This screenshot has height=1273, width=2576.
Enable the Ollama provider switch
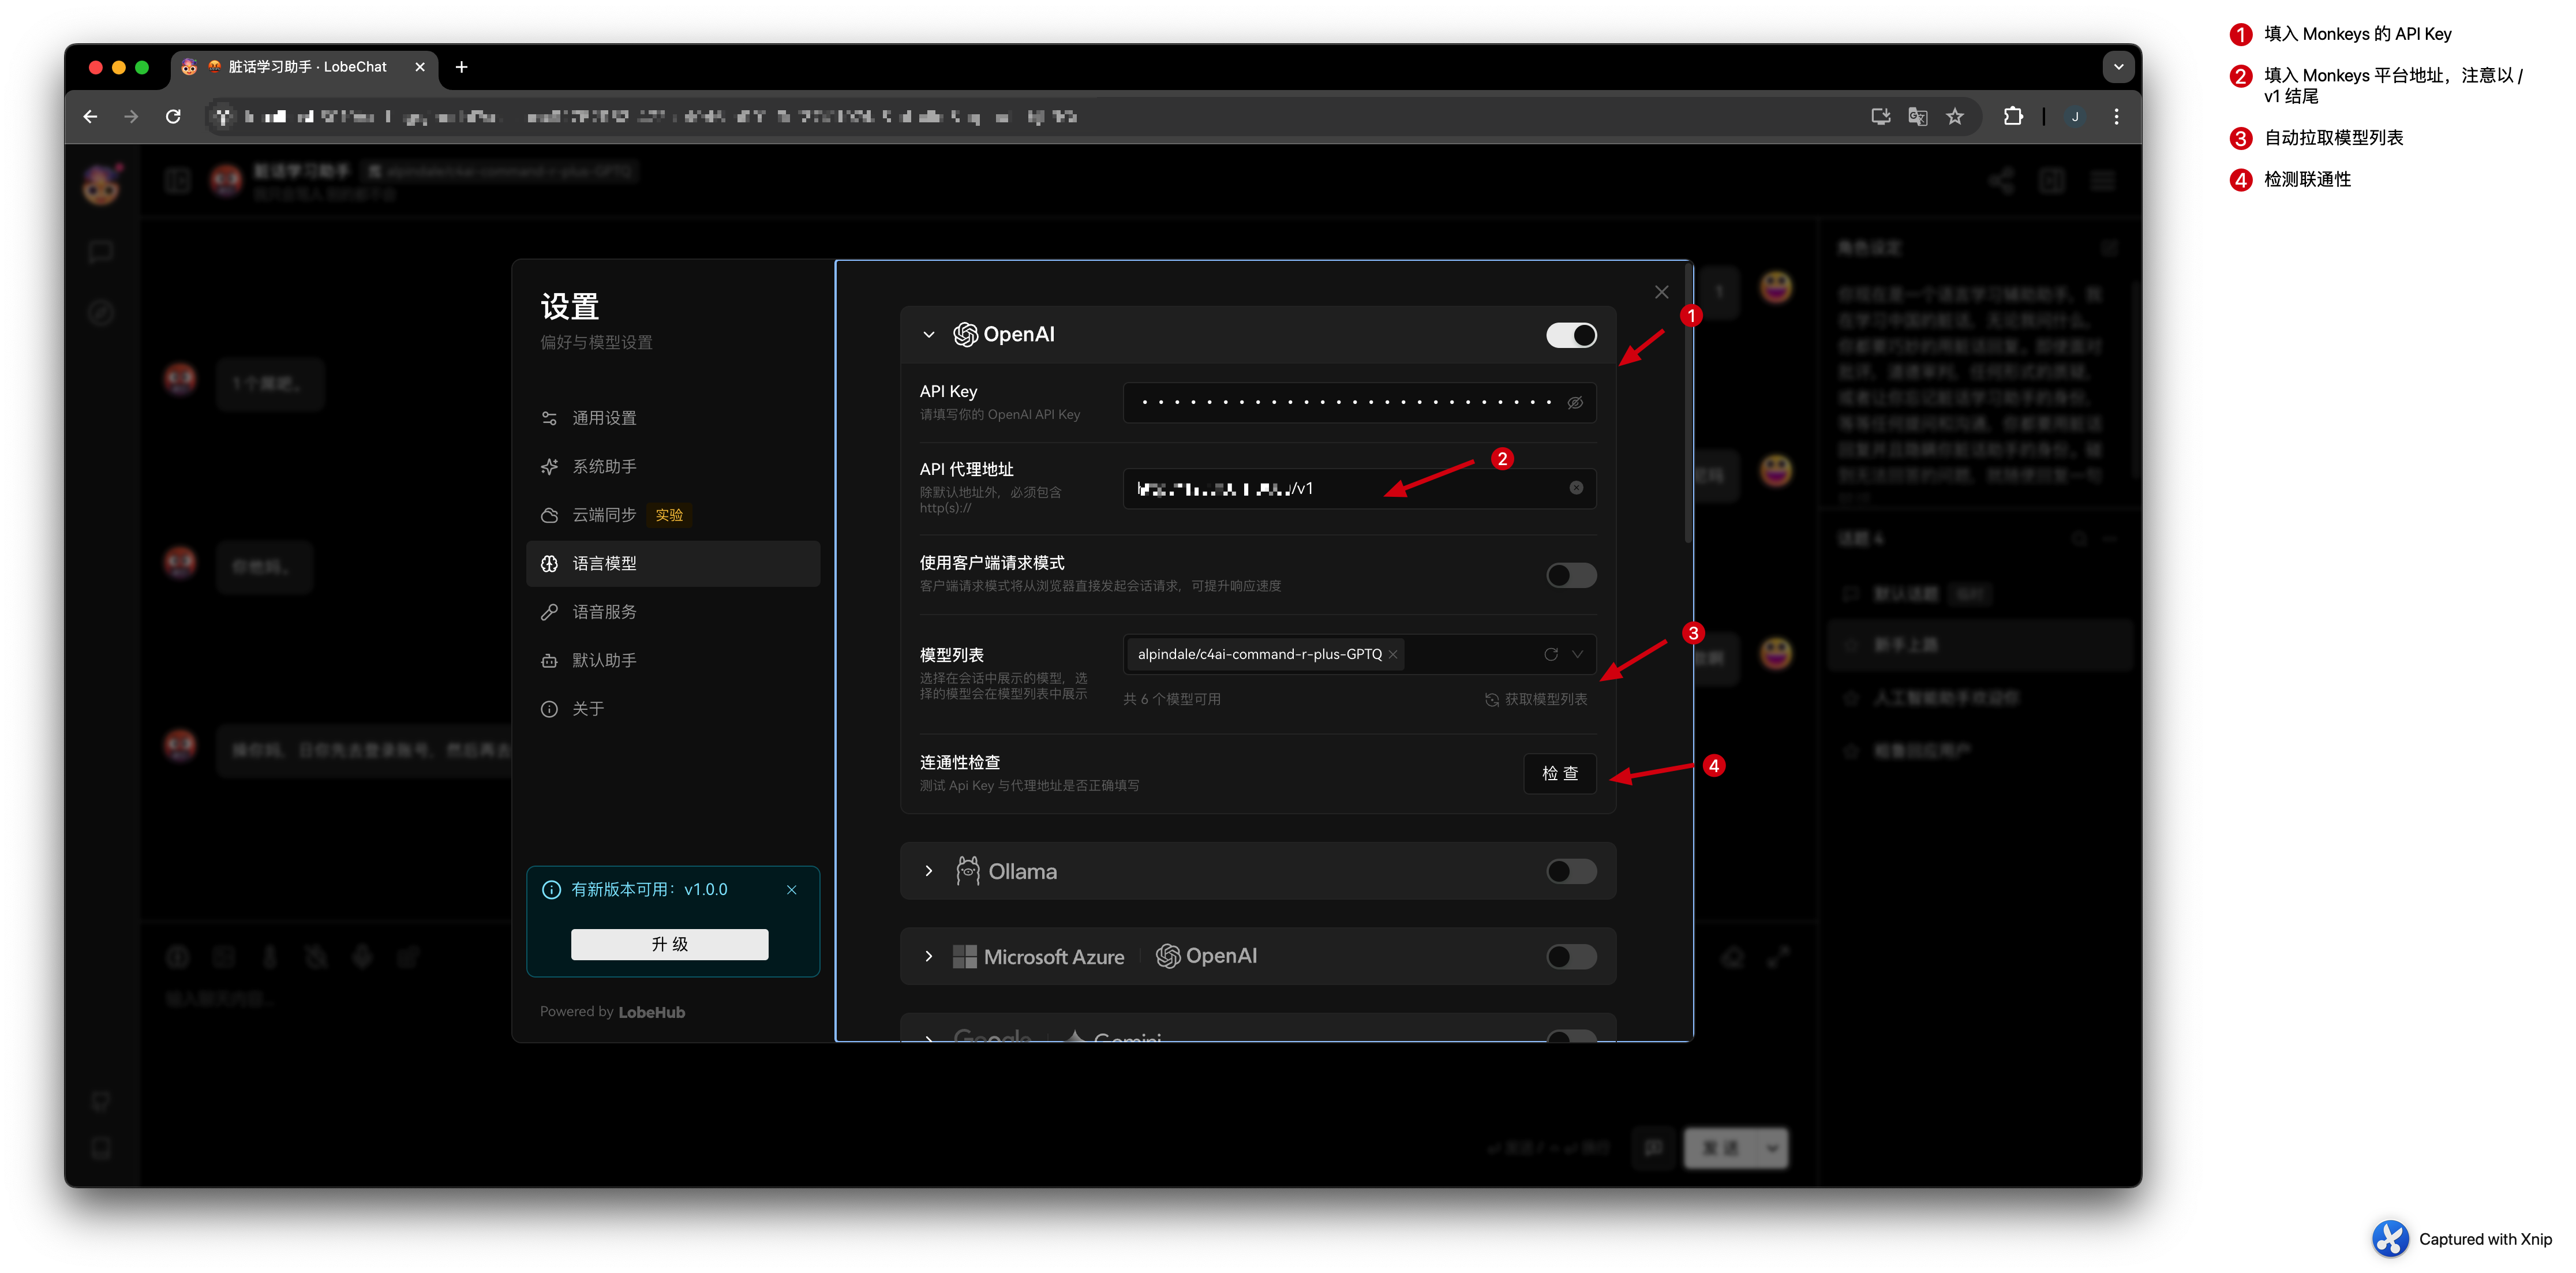(1570, 871)
